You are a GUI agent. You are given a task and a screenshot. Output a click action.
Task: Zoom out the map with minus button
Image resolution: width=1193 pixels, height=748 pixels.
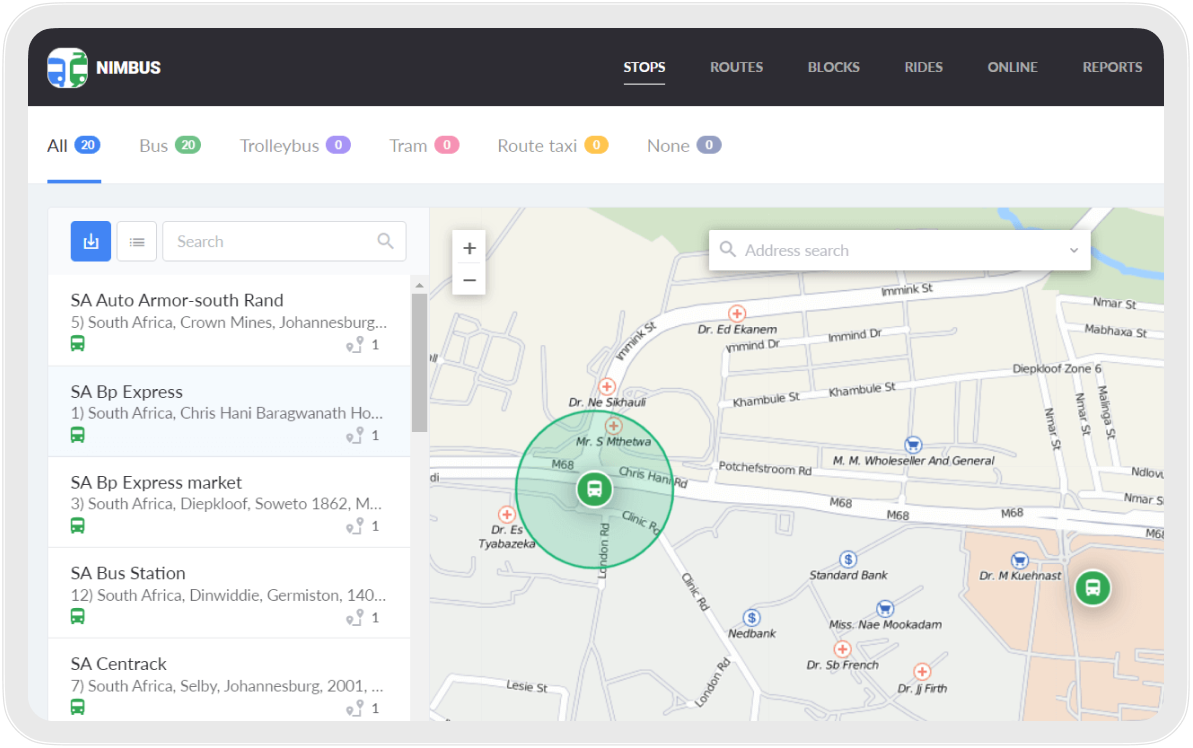coord(469,280)
